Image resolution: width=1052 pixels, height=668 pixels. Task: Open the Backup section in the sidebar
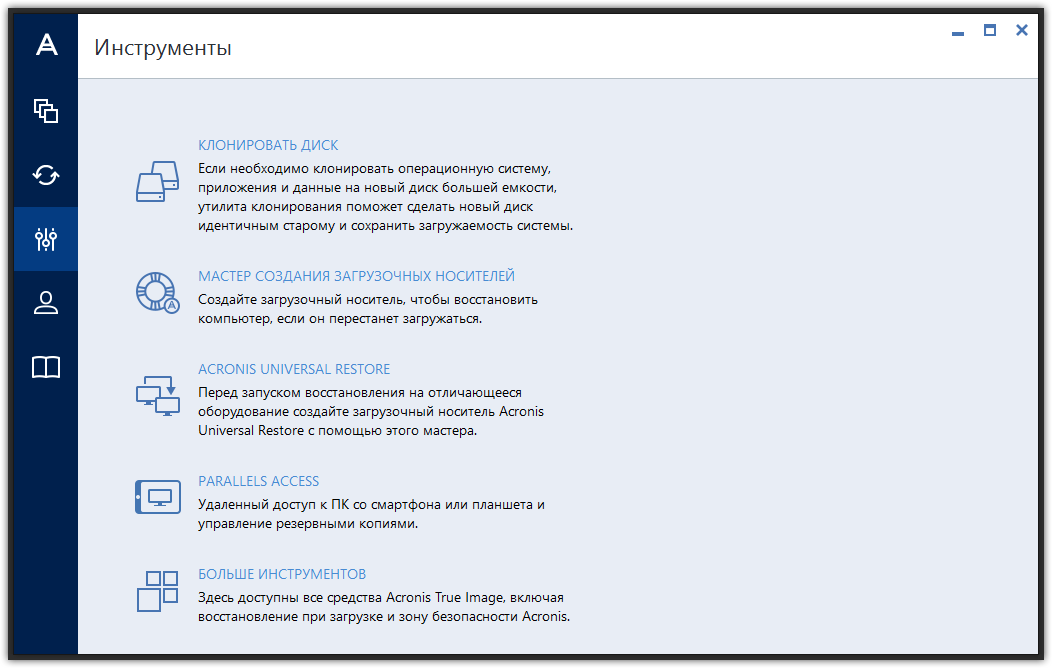coord(46,111)
